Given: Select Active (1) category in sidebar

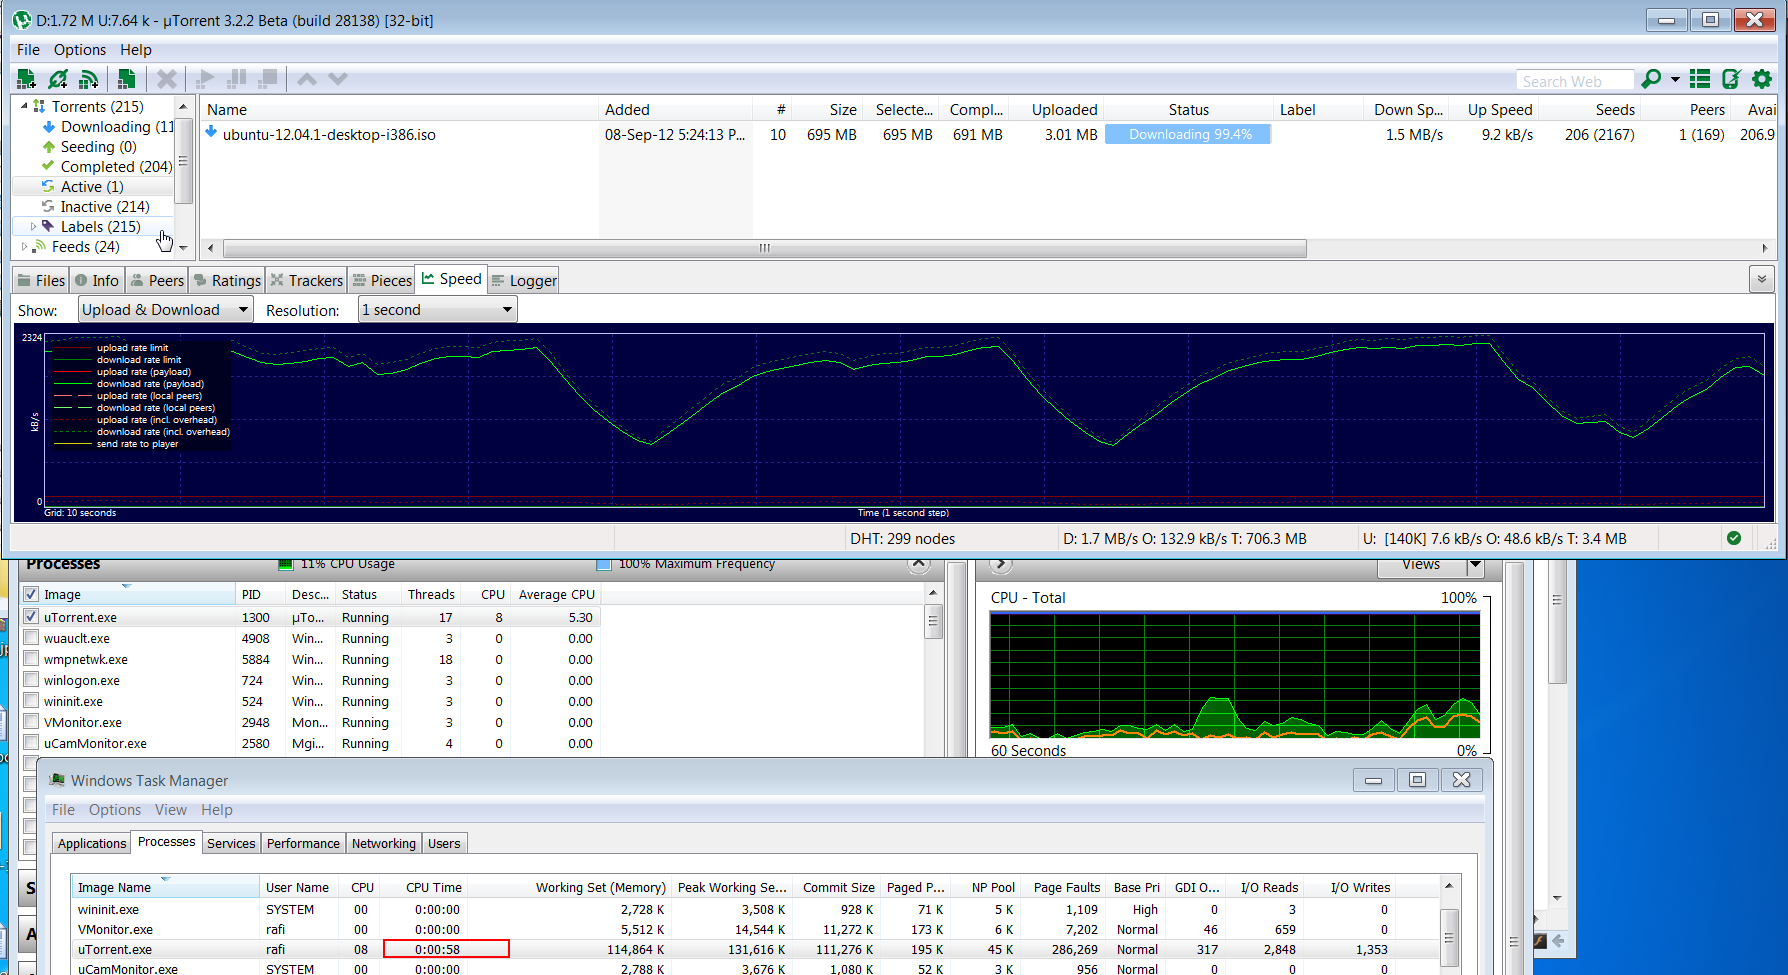Looking at the screenshot, I should pos(82,187).
